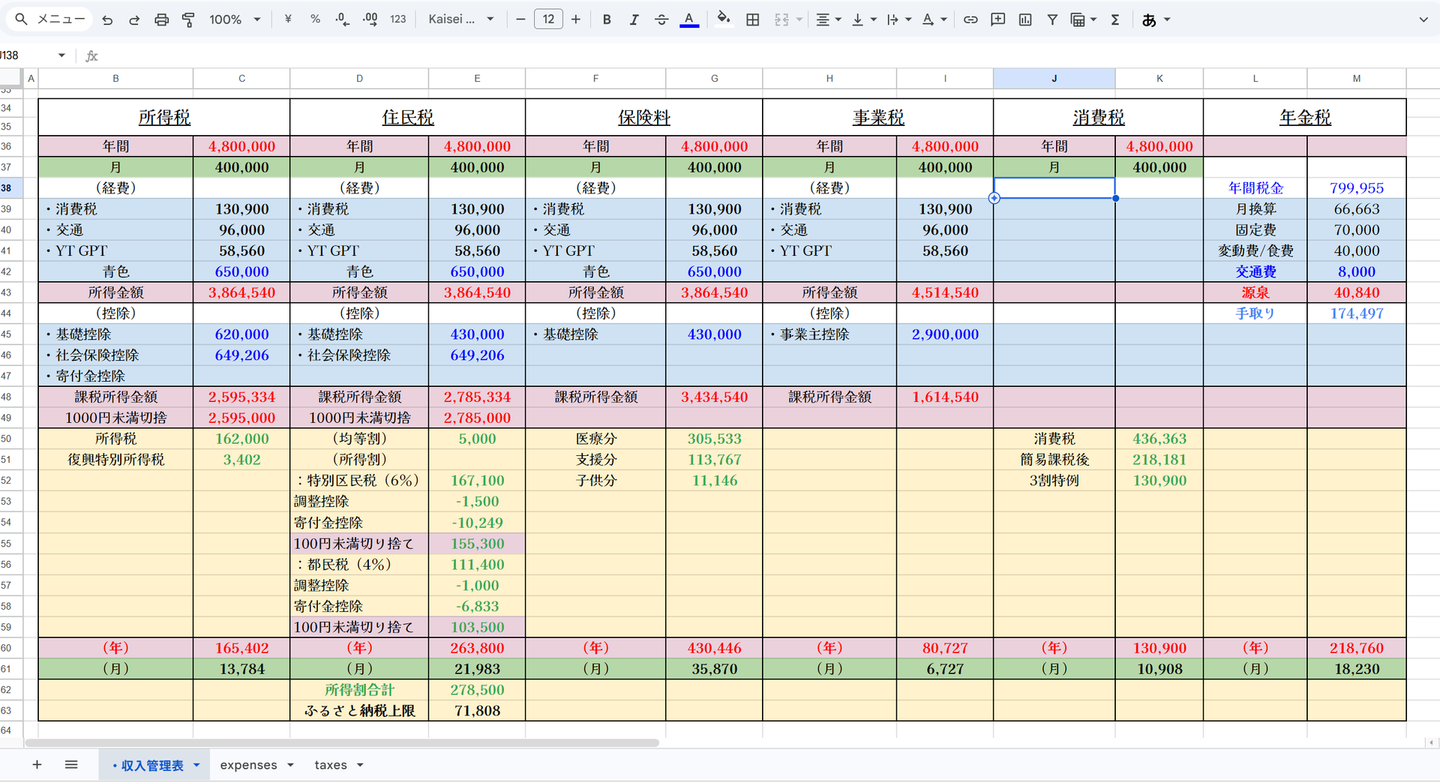
Task: Increase font size with plus button
Action: [576, 19]
